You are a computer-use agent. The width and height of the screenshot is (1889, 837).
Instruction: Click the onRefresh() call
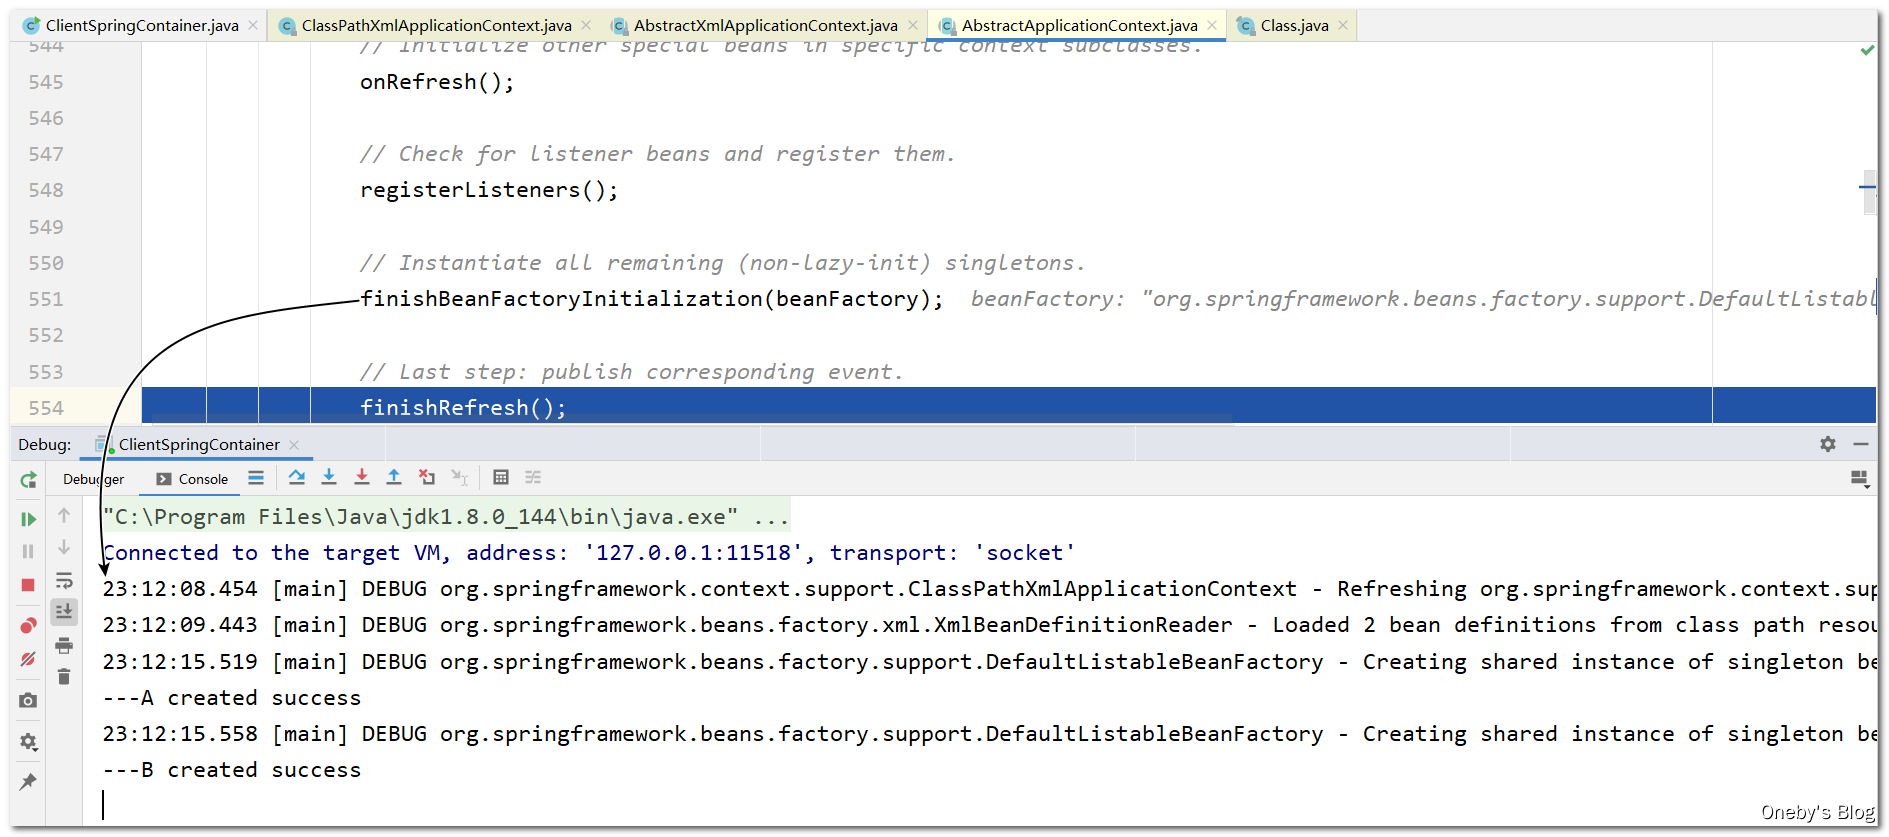click(x=437, y=82)
